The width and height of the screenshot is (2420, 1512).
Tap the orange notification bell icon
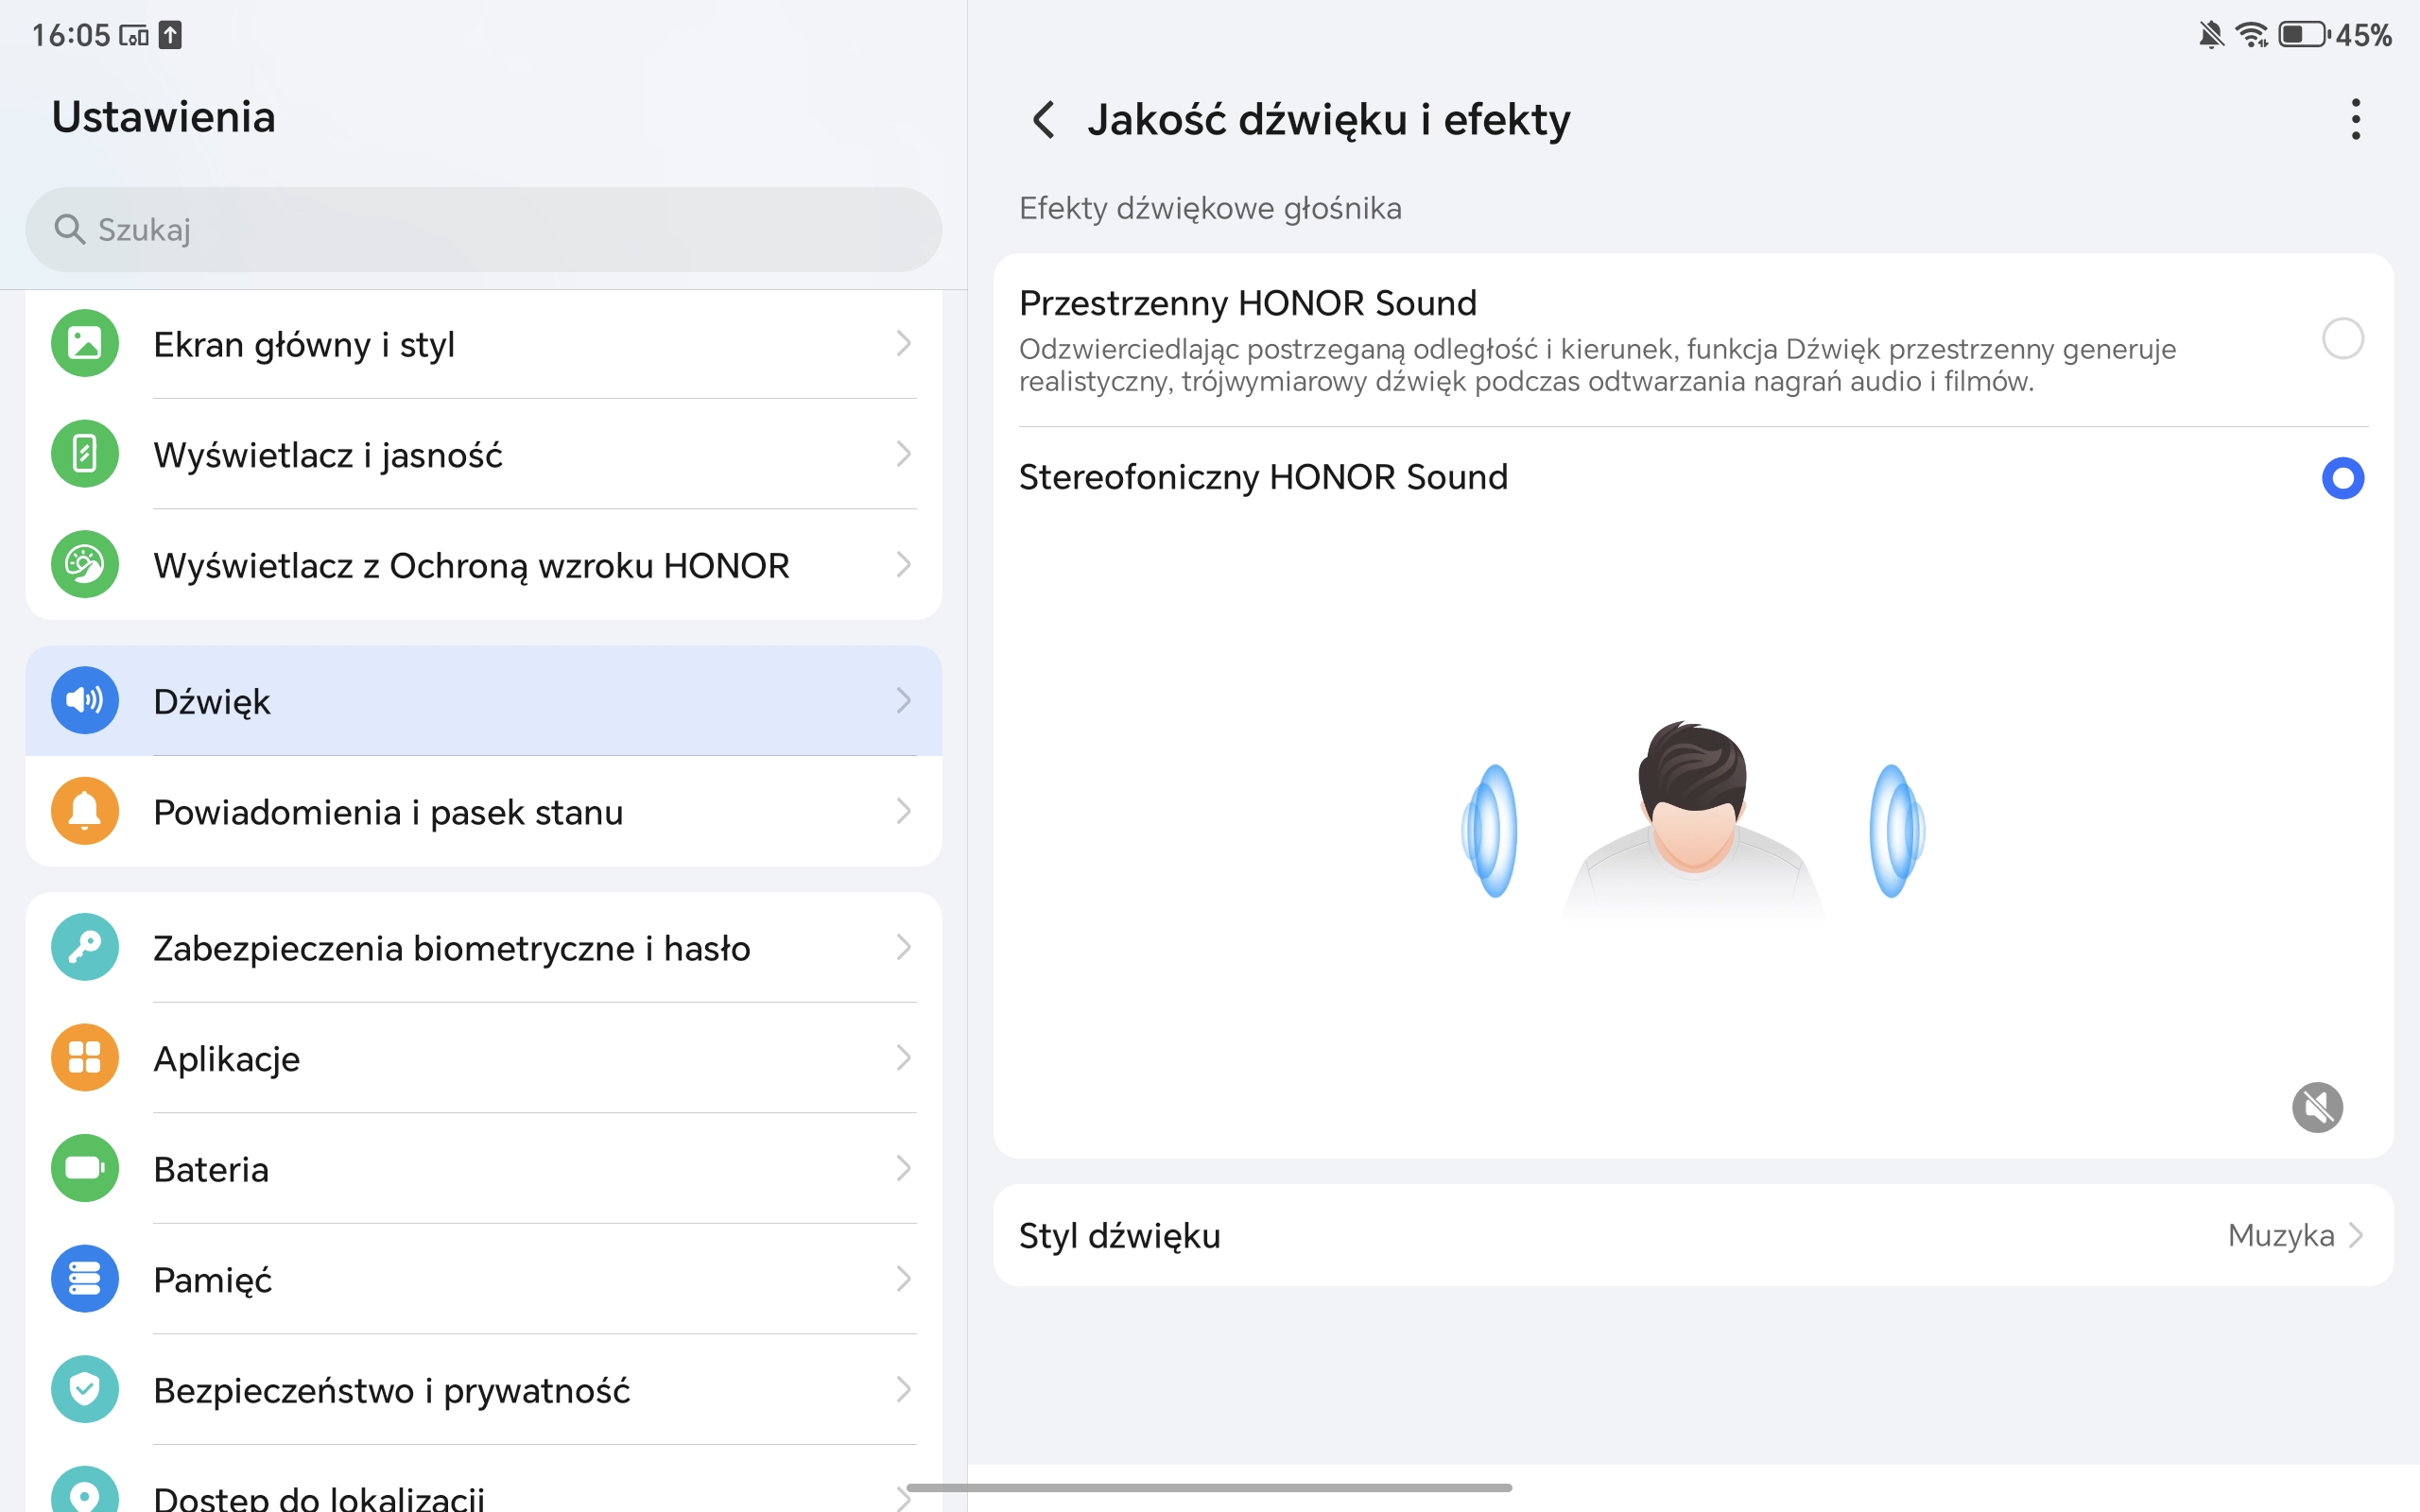click(85, 811)
